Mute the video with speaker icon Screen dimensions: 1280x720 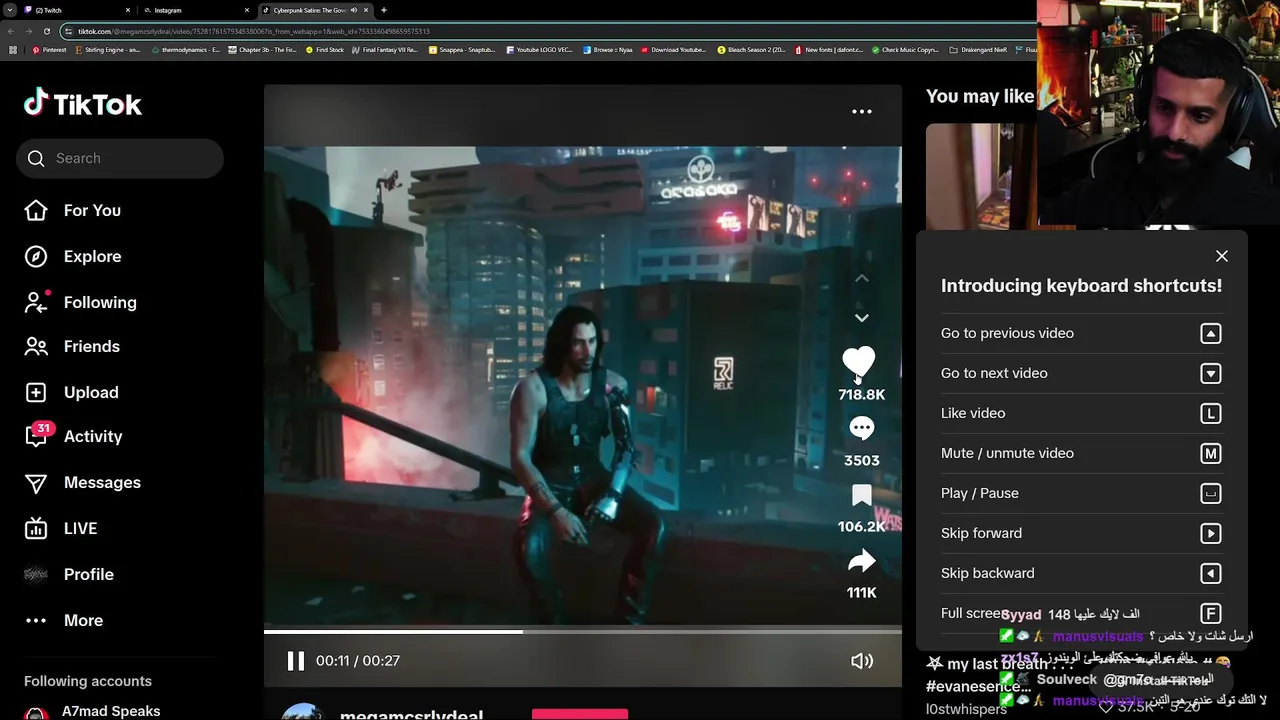[861, 661]
